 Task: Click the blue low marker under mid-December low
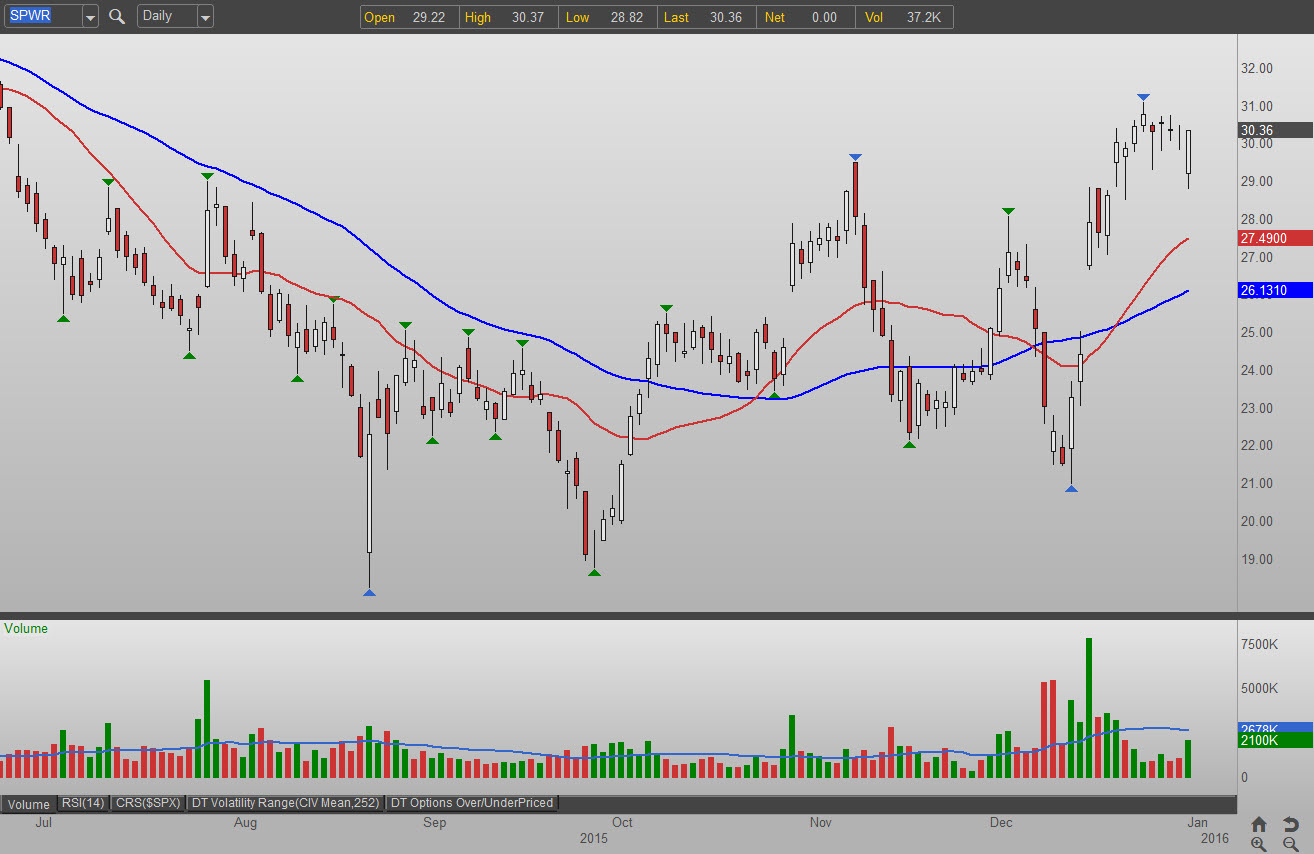(1071, 489)
